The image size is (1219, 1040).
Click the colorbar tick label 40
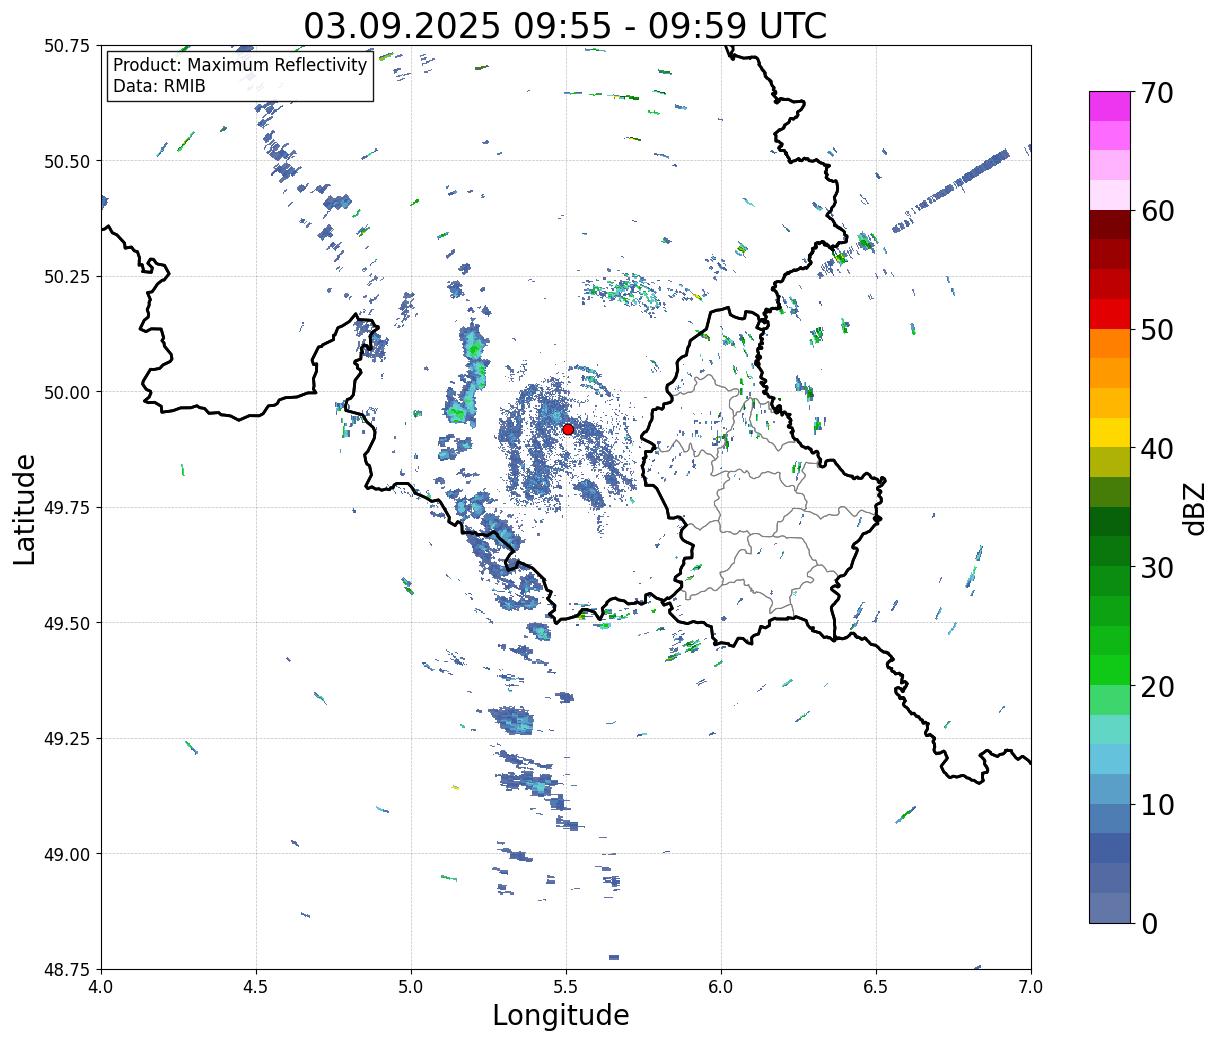[x=1157, y=449]
